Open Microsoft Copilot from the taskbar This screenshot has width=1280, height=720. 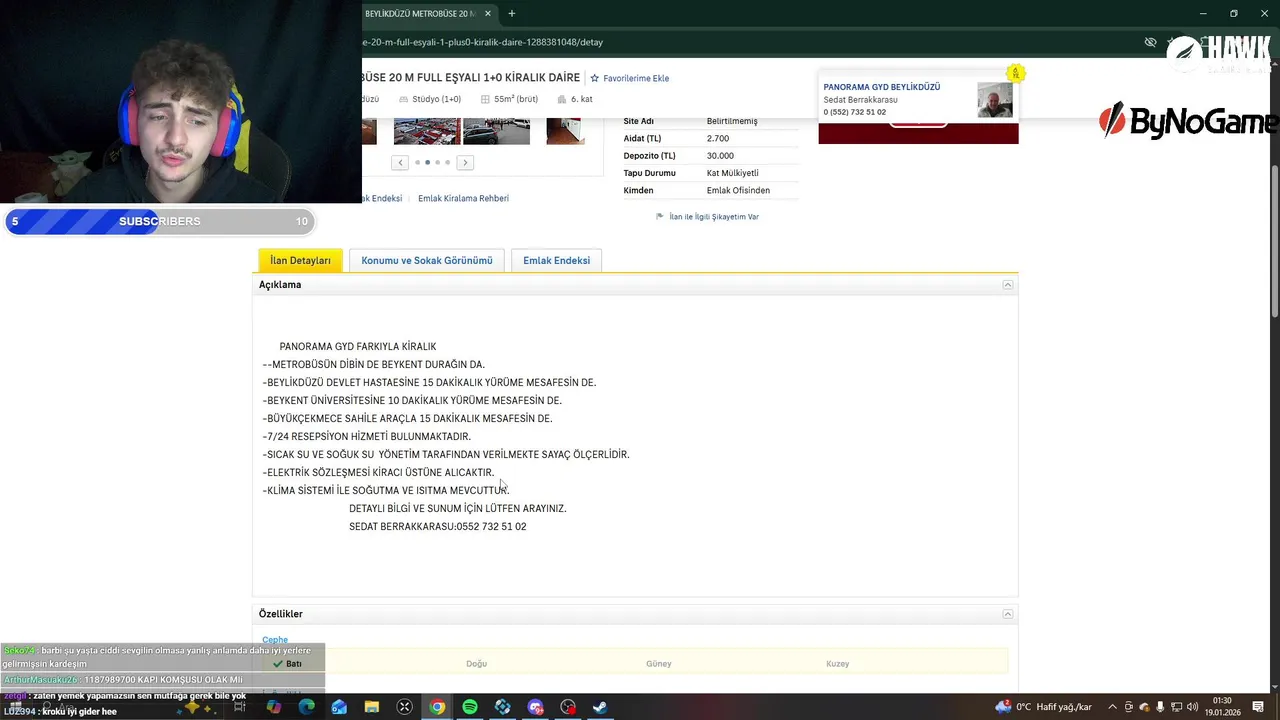(274, 707)
